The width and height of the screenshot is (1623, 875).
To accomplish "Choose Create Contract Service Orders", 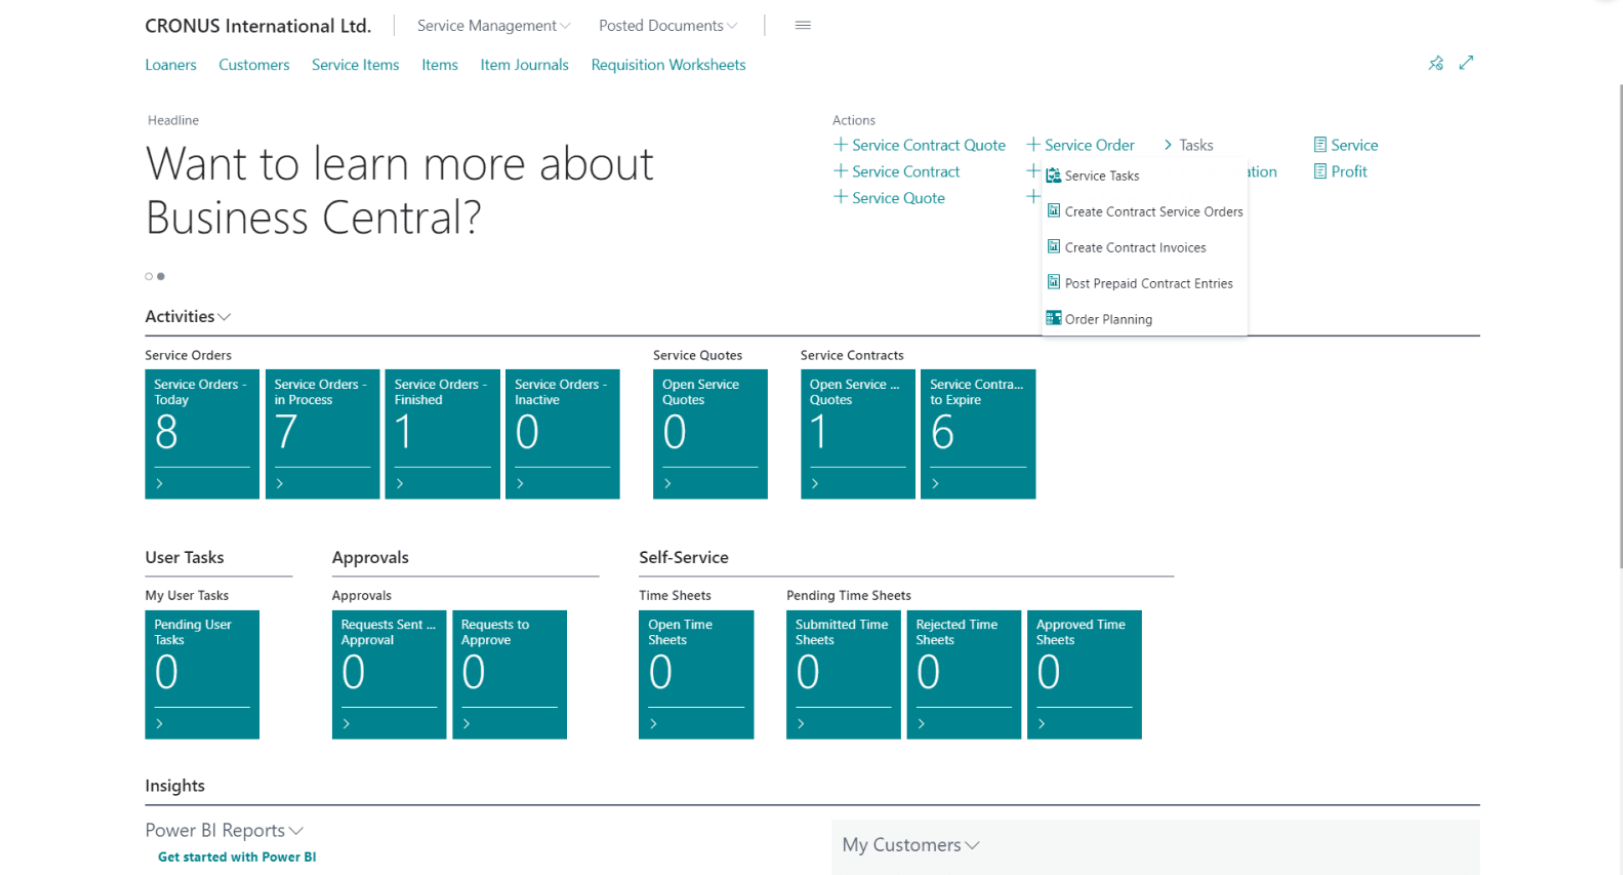I will tap(1153, 211).
